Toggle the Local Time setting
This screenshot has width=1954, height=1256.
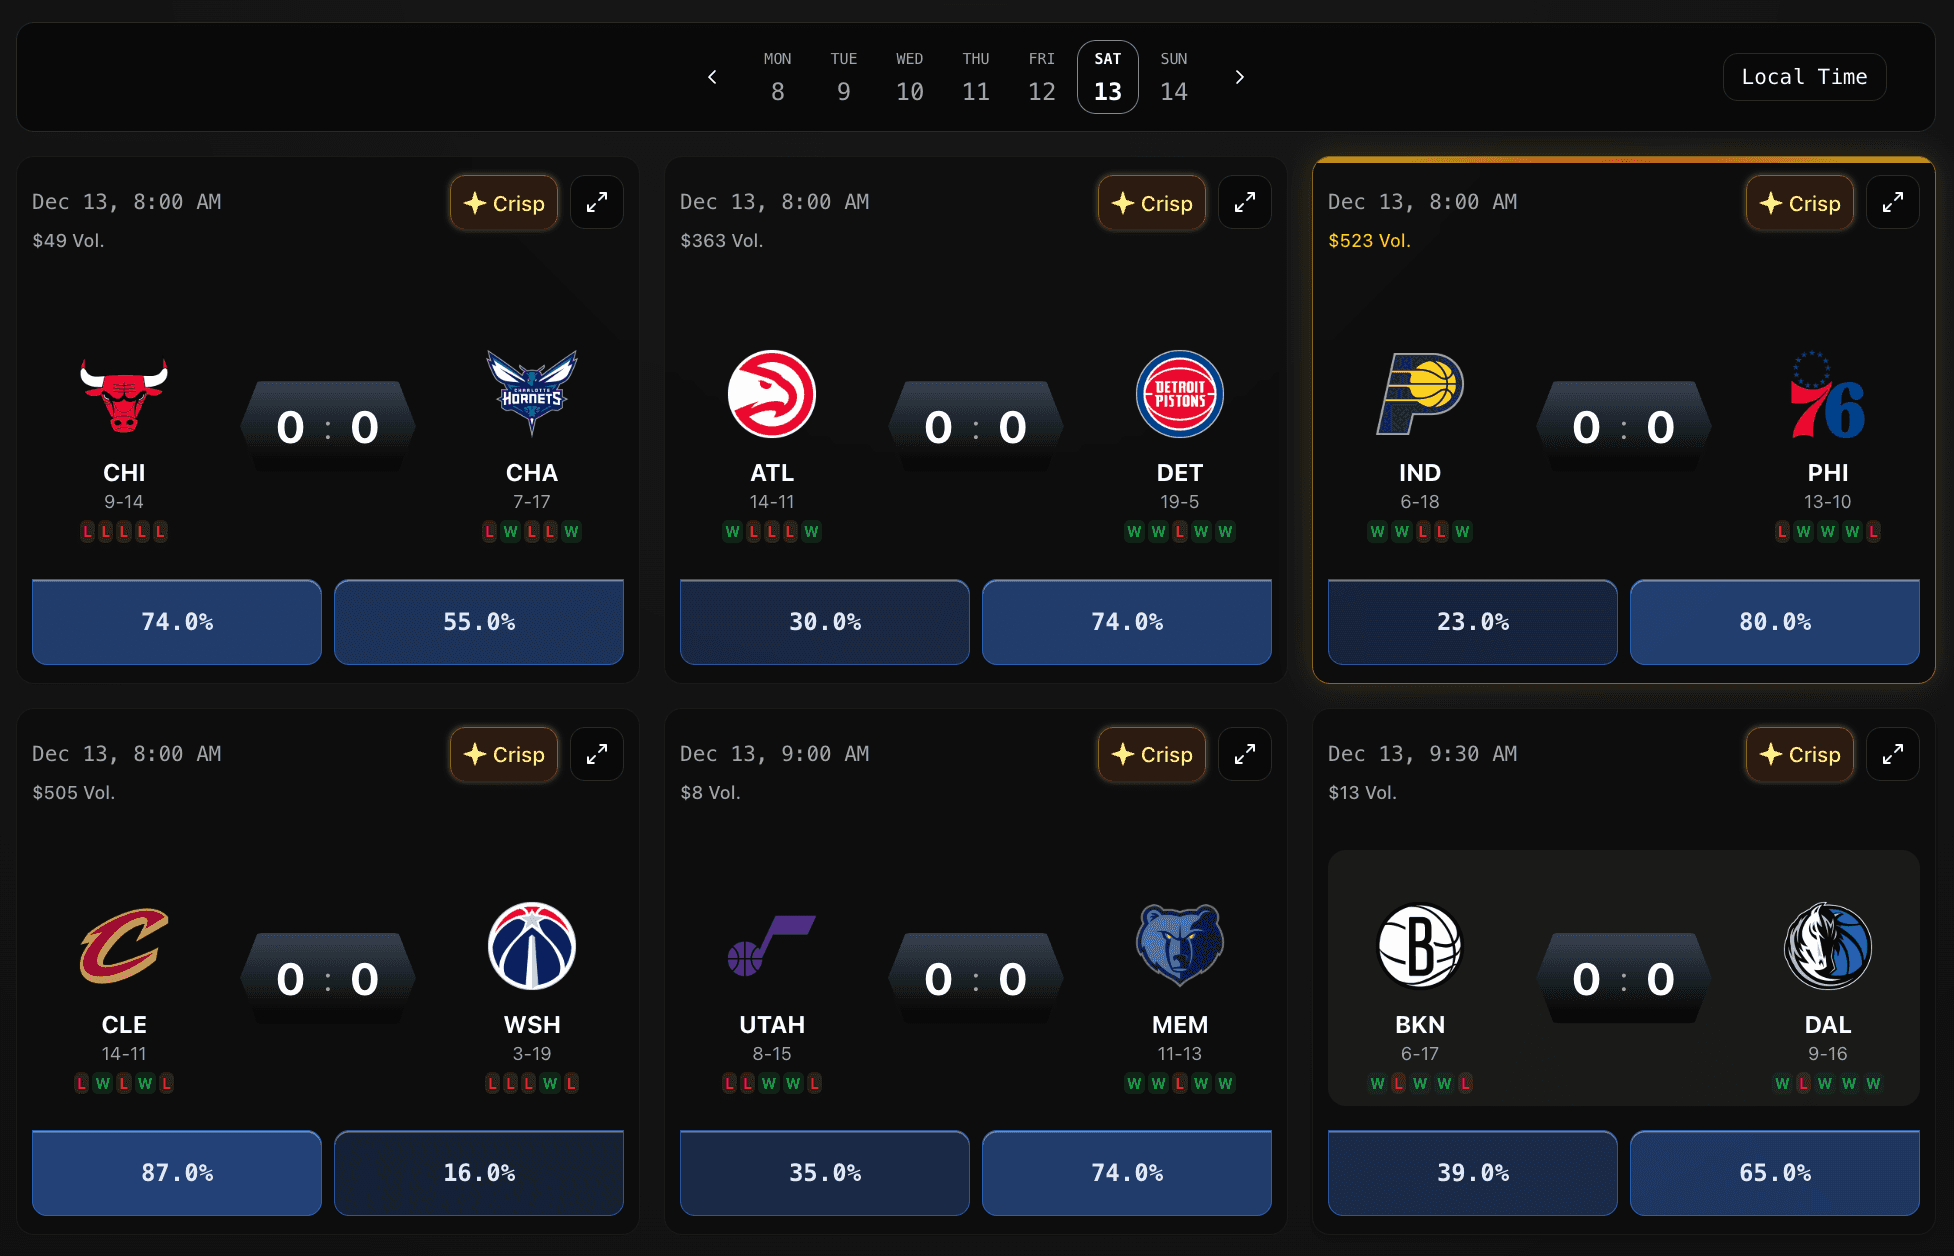(1804, 77)
